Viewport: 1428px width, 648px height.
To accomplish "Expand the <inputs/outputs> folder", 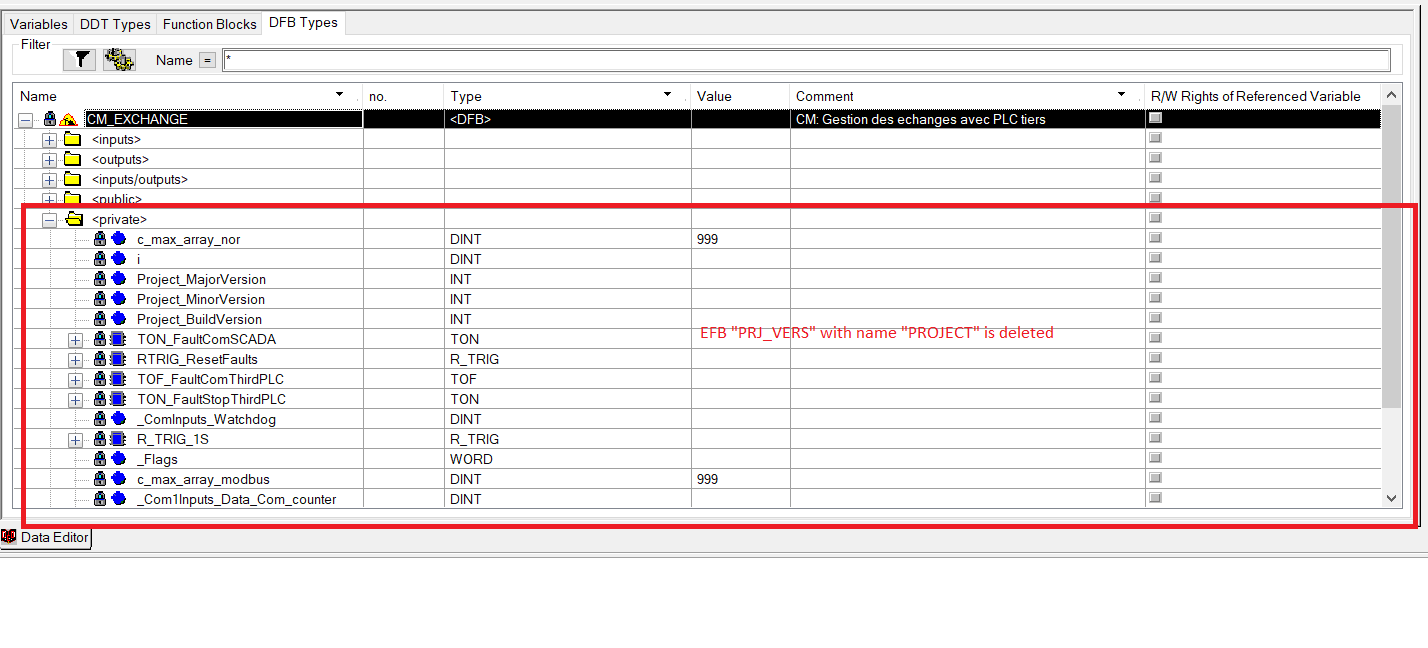I will 49,179.
